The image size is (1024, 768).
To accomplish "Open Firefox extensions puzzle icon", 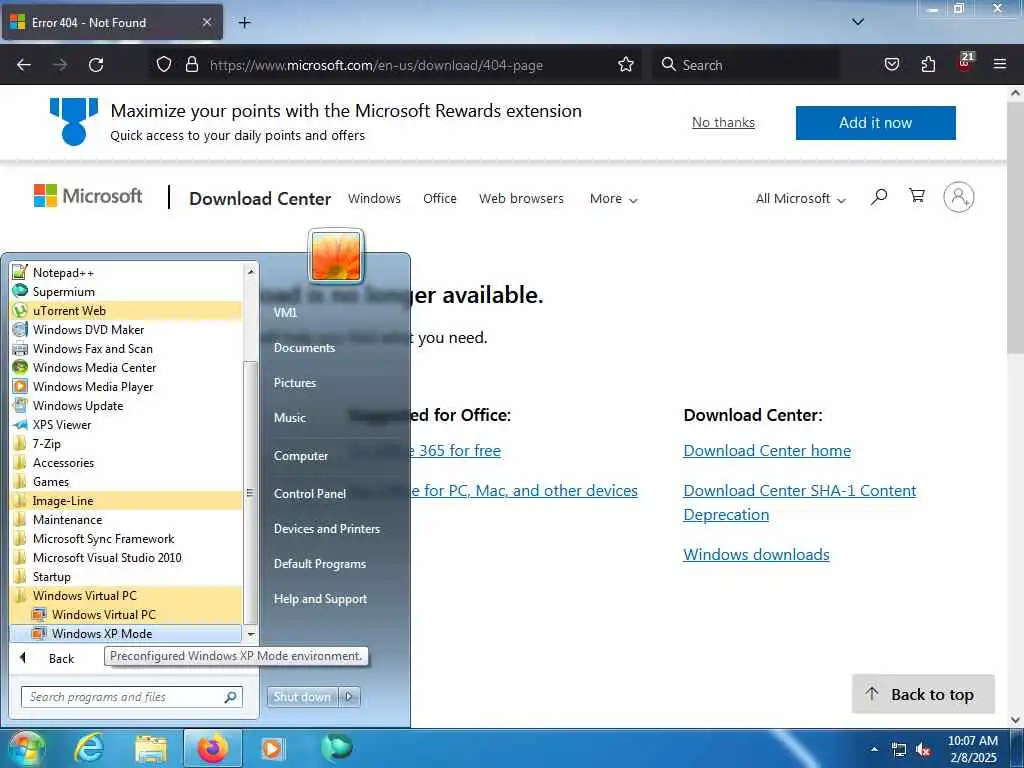I will (928, 64).
